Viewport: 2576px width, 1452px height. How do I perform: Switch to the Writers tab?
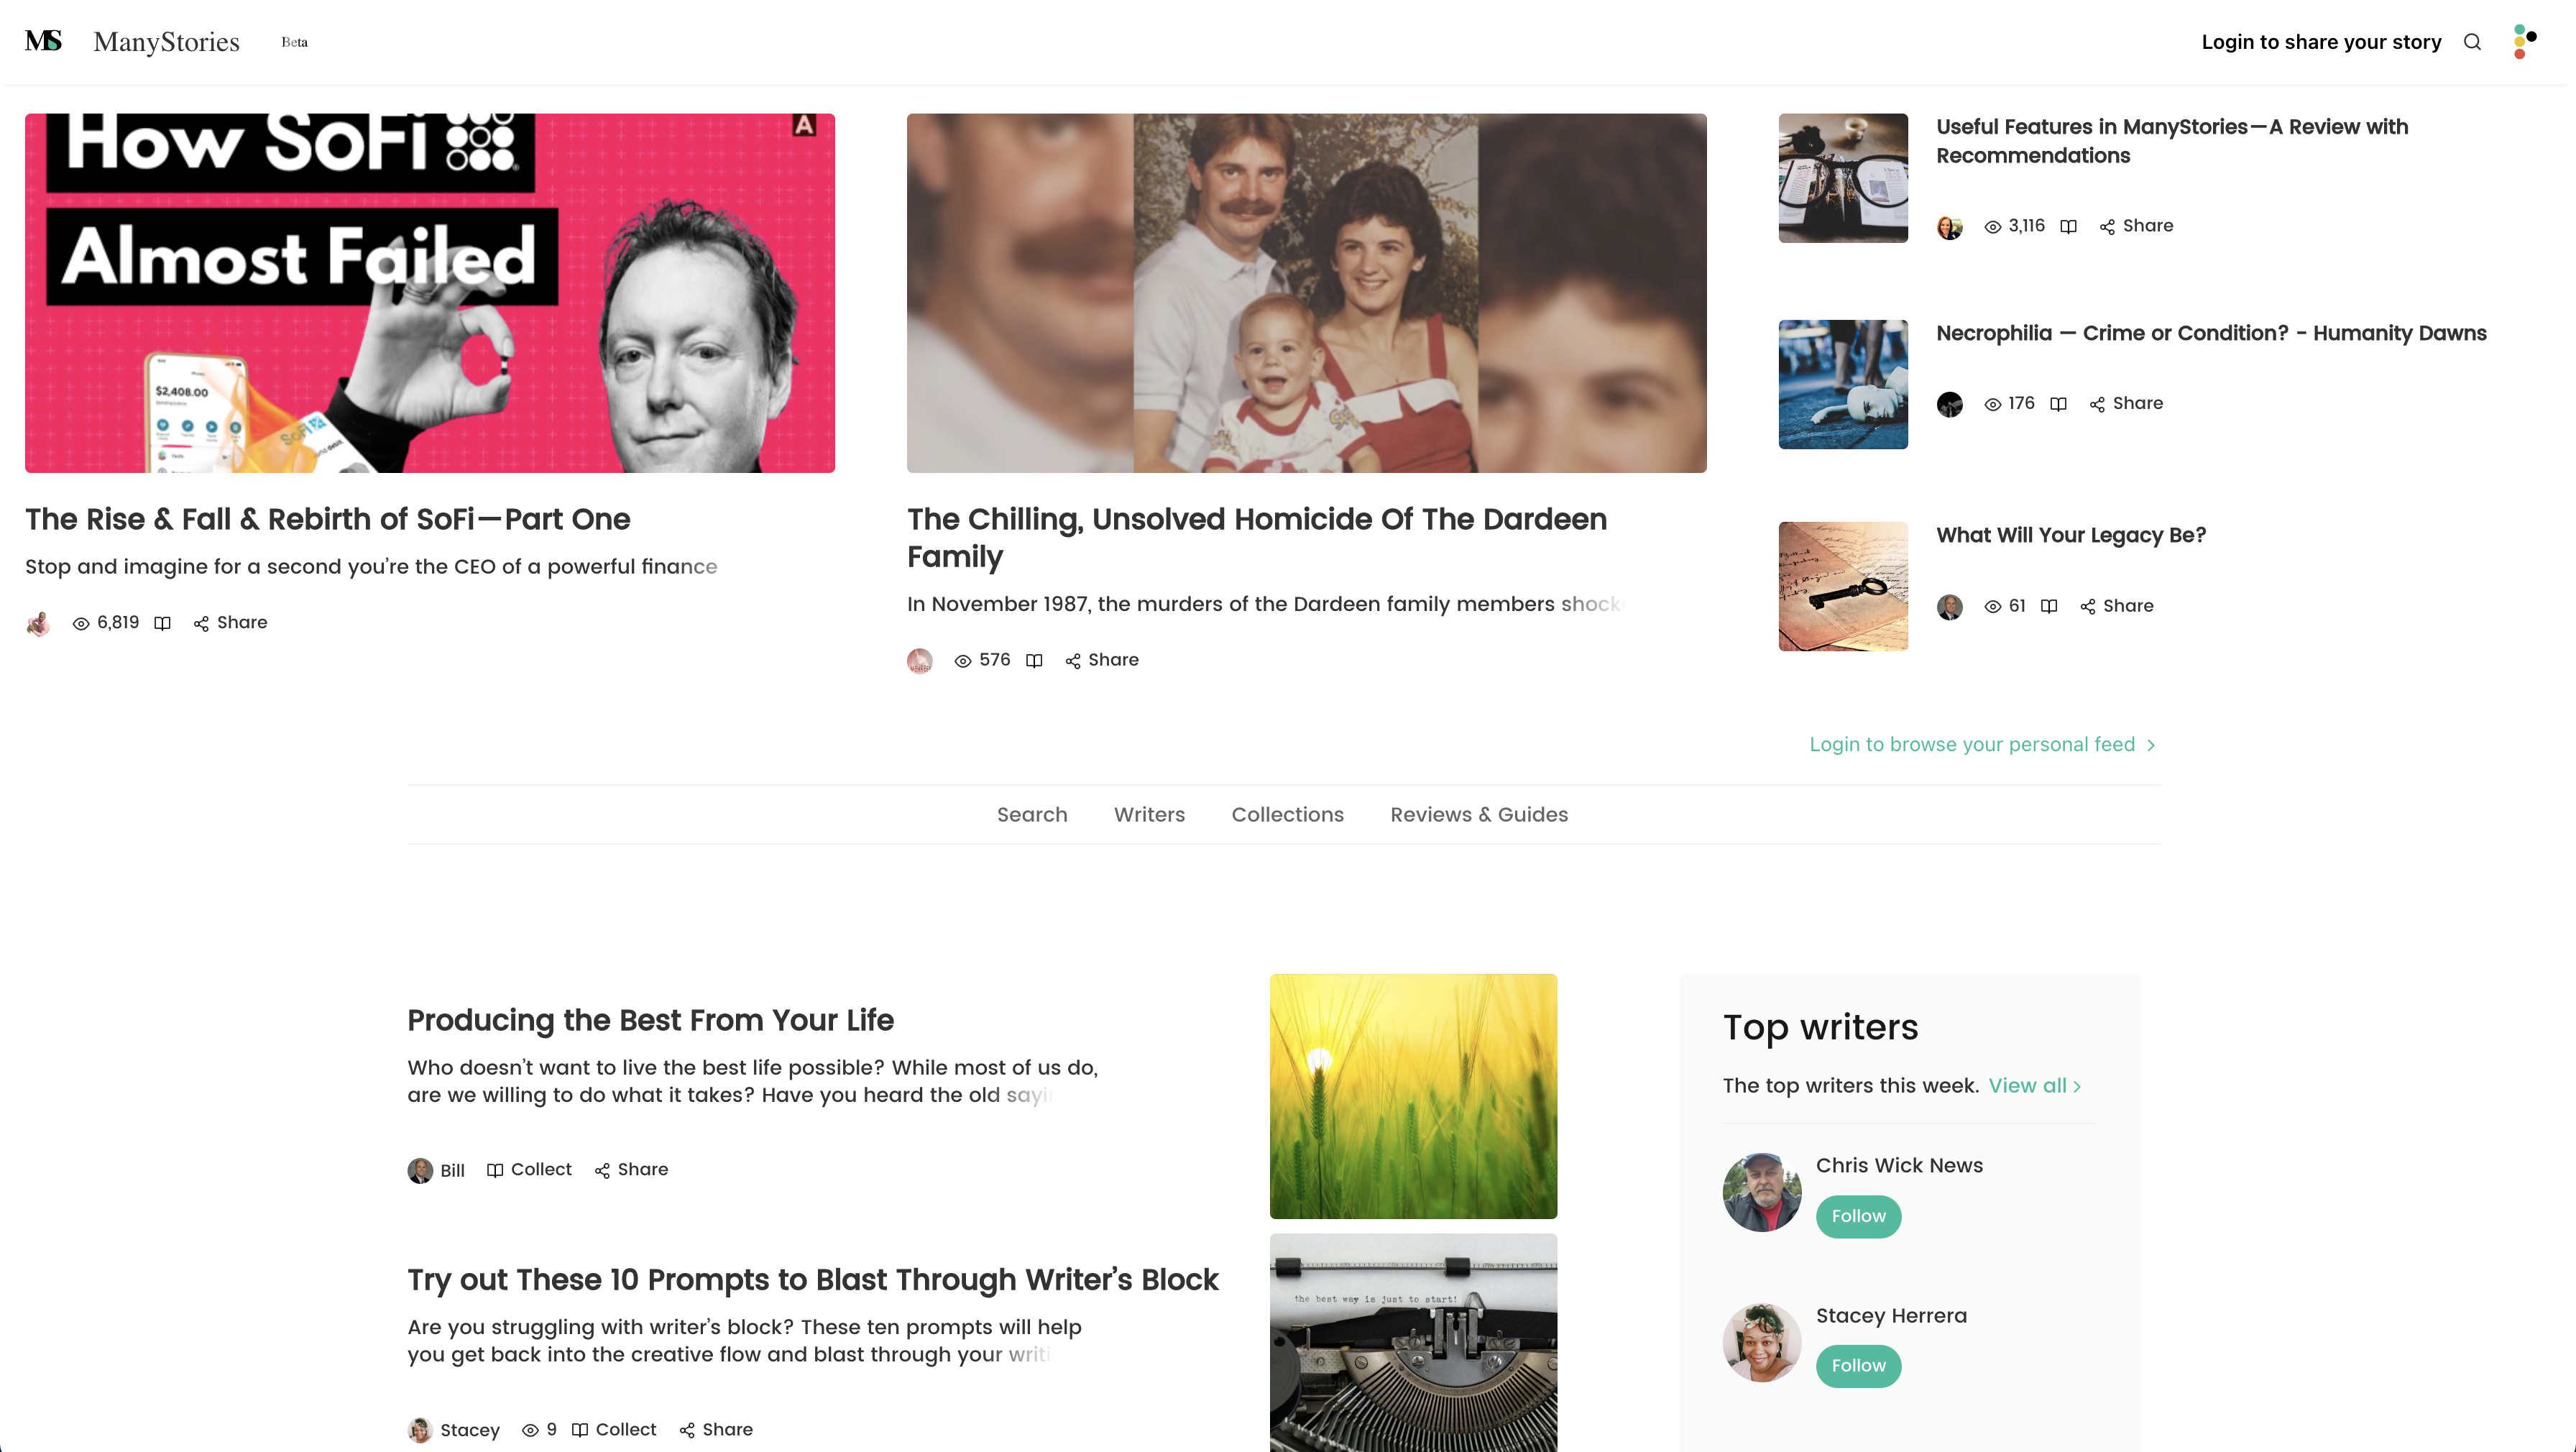pyautogui.click(x=1149, y=815)
